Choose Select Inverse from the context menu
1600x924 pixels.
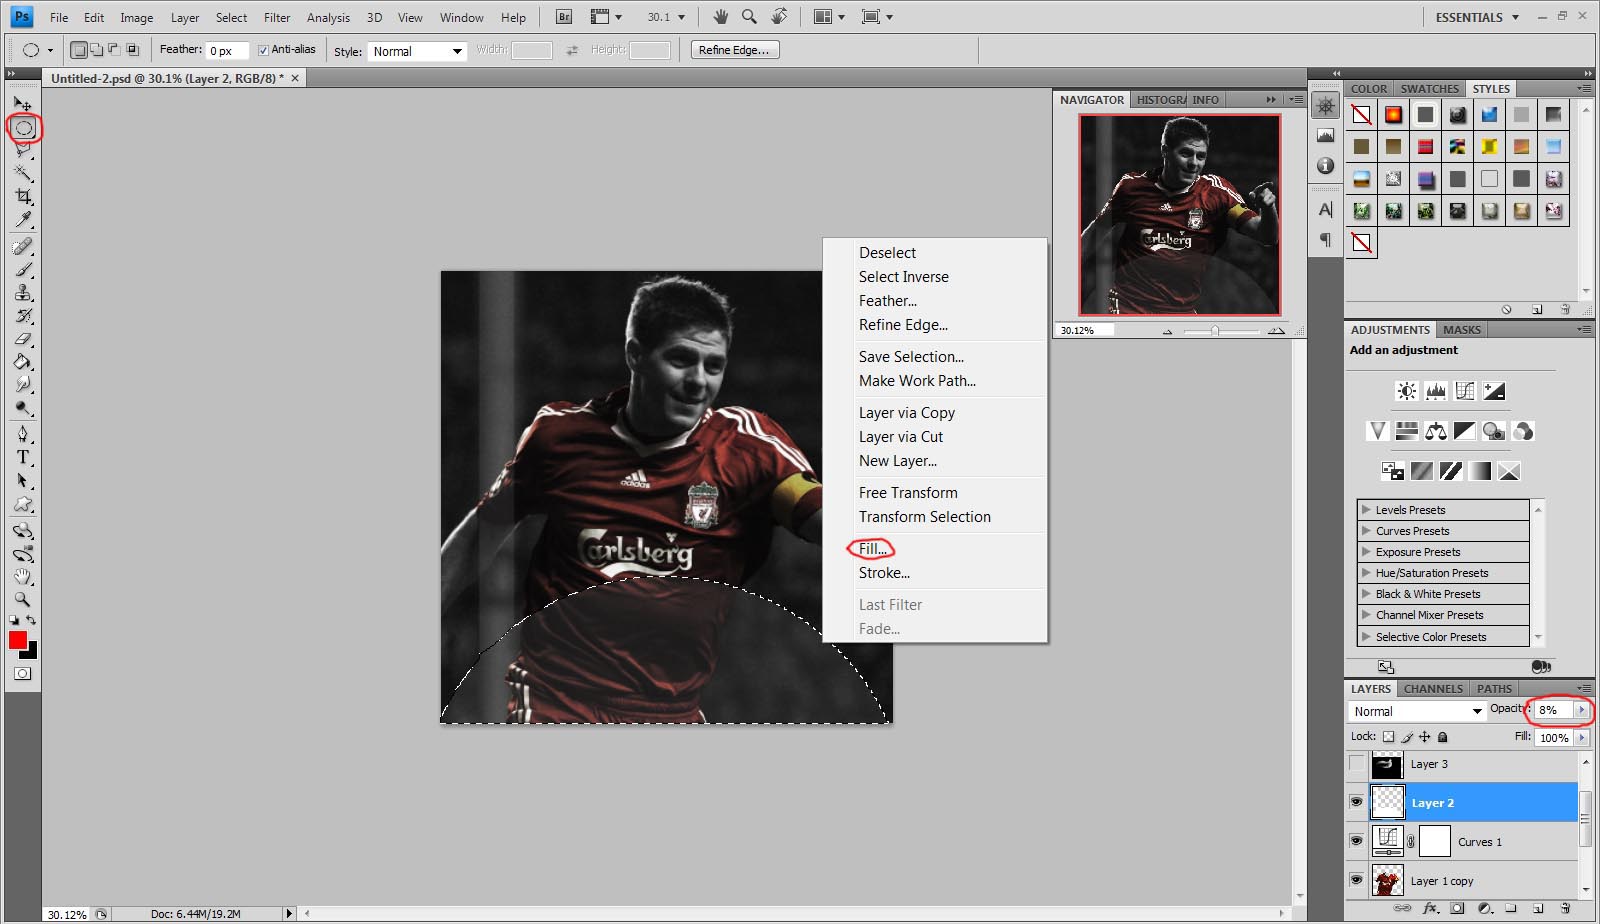click(904, 277)
